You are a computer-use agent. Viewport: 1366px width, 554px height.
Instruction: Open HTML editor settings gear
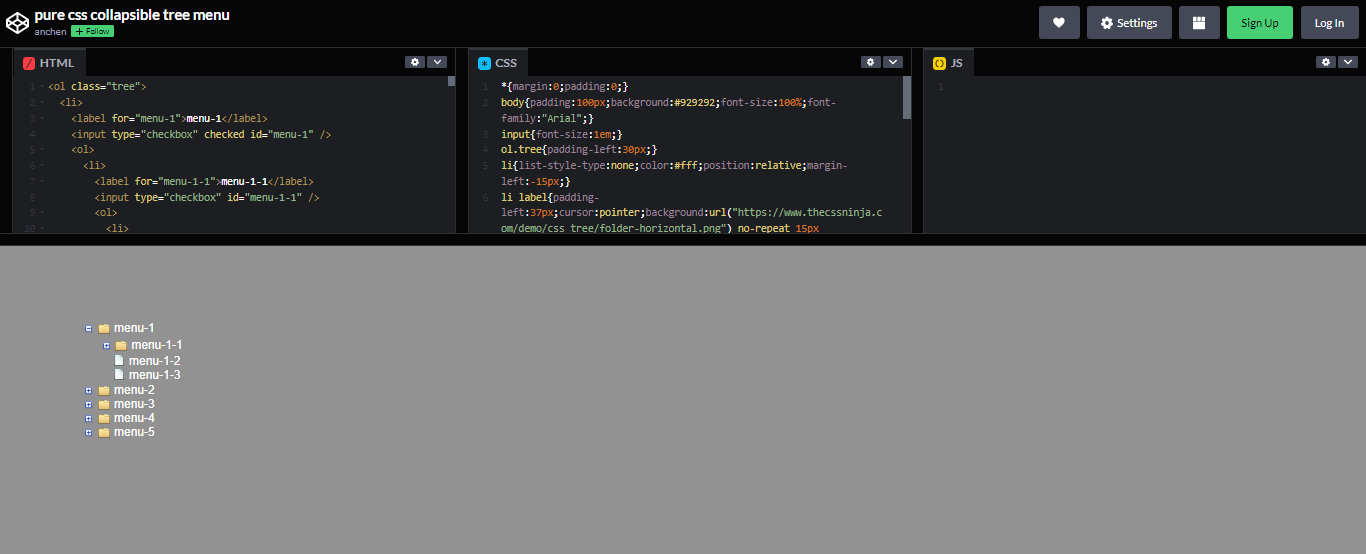[414, 62]
